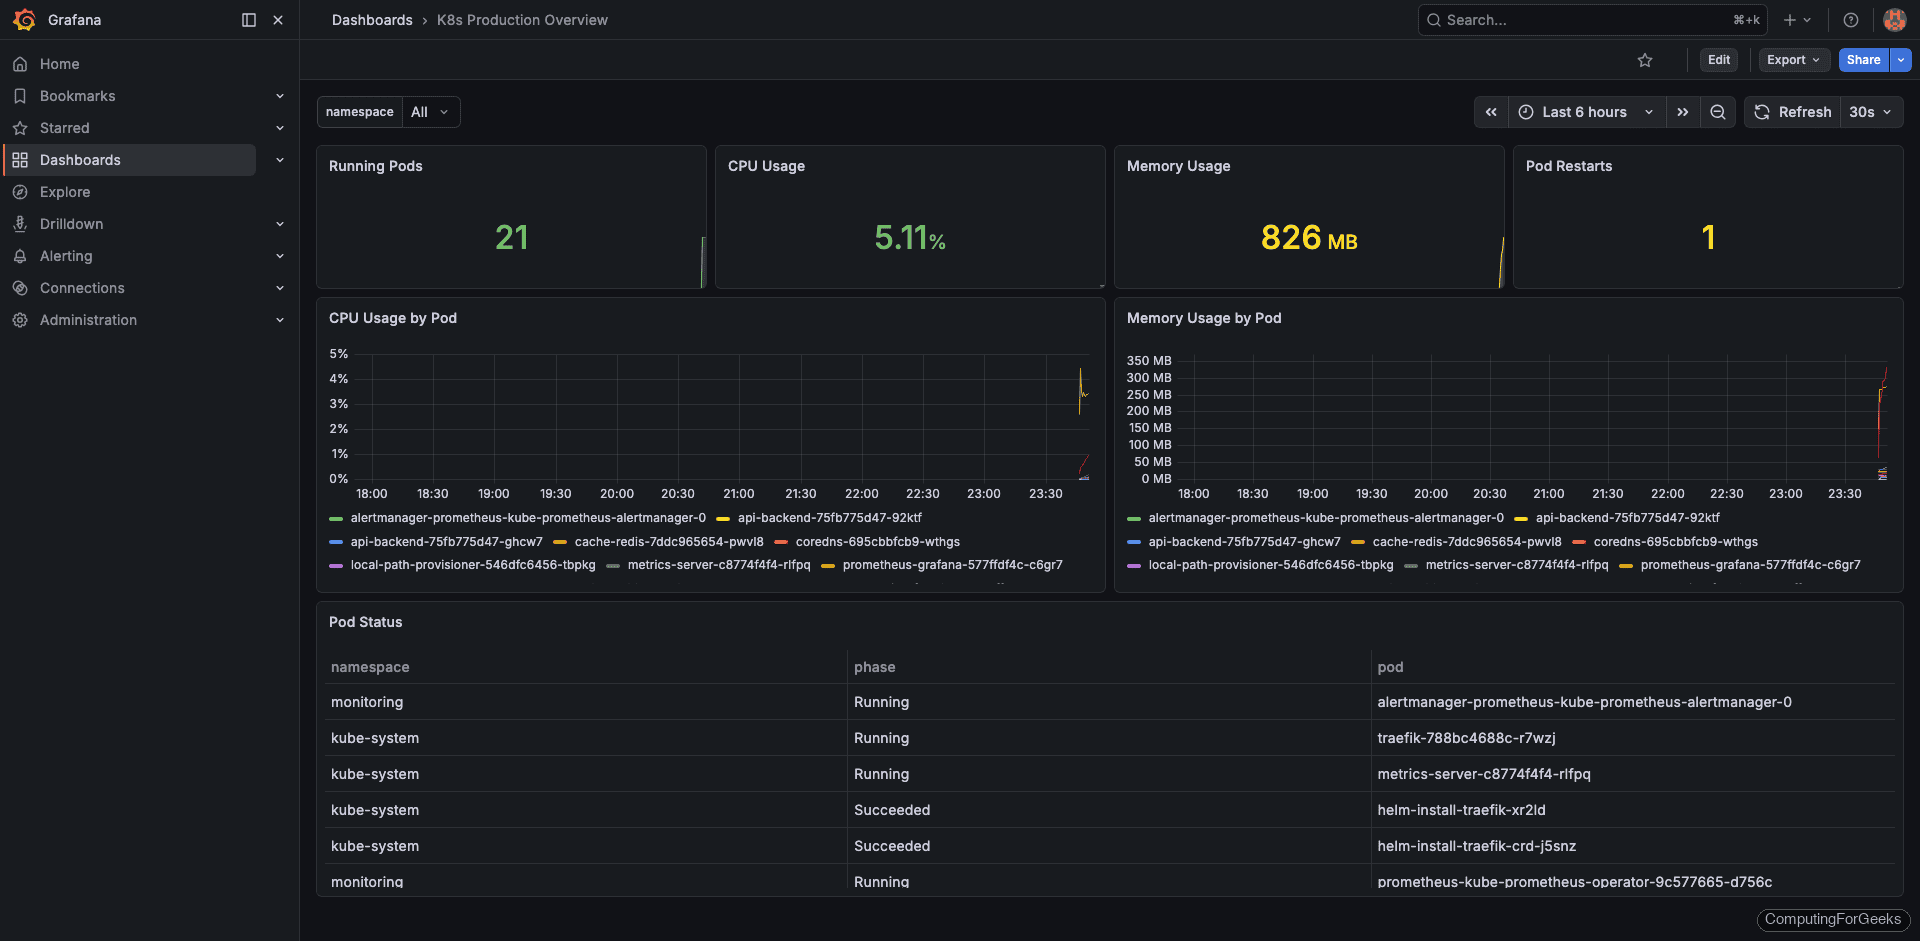Select Dashboards in the sidebar menu
This screenshot has width=1920, height=941.
point(80,159)
